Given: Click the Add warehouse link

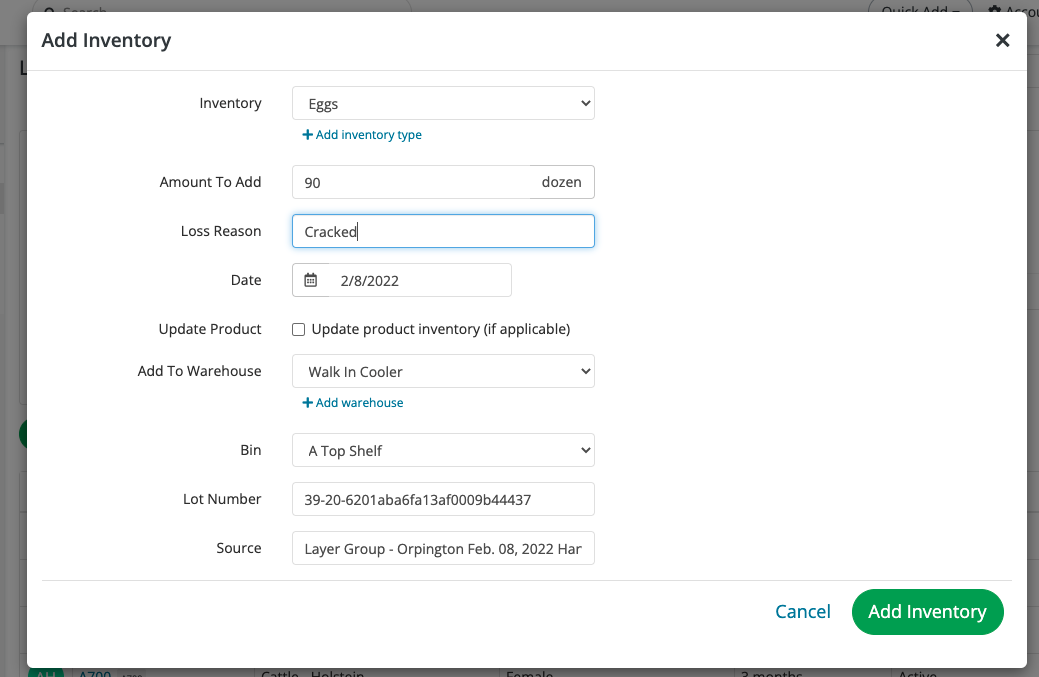Looking at the screenshot, I should 359,403.
